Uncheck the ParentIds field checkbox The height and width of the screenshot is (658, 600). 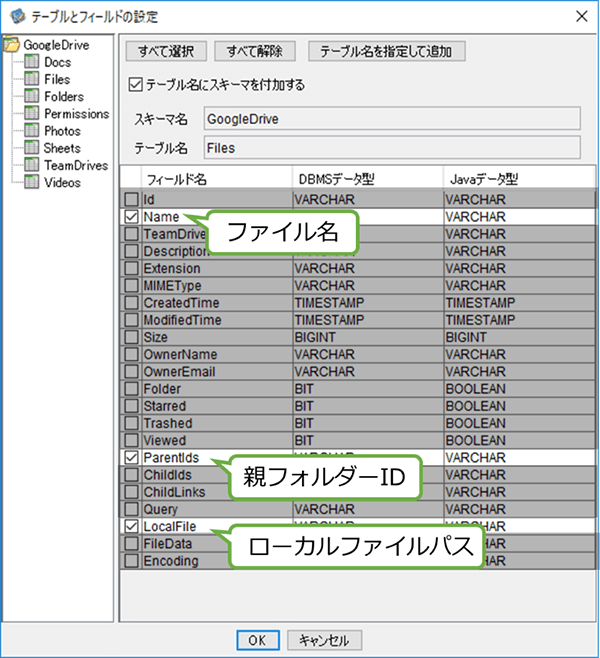point(131,457)
